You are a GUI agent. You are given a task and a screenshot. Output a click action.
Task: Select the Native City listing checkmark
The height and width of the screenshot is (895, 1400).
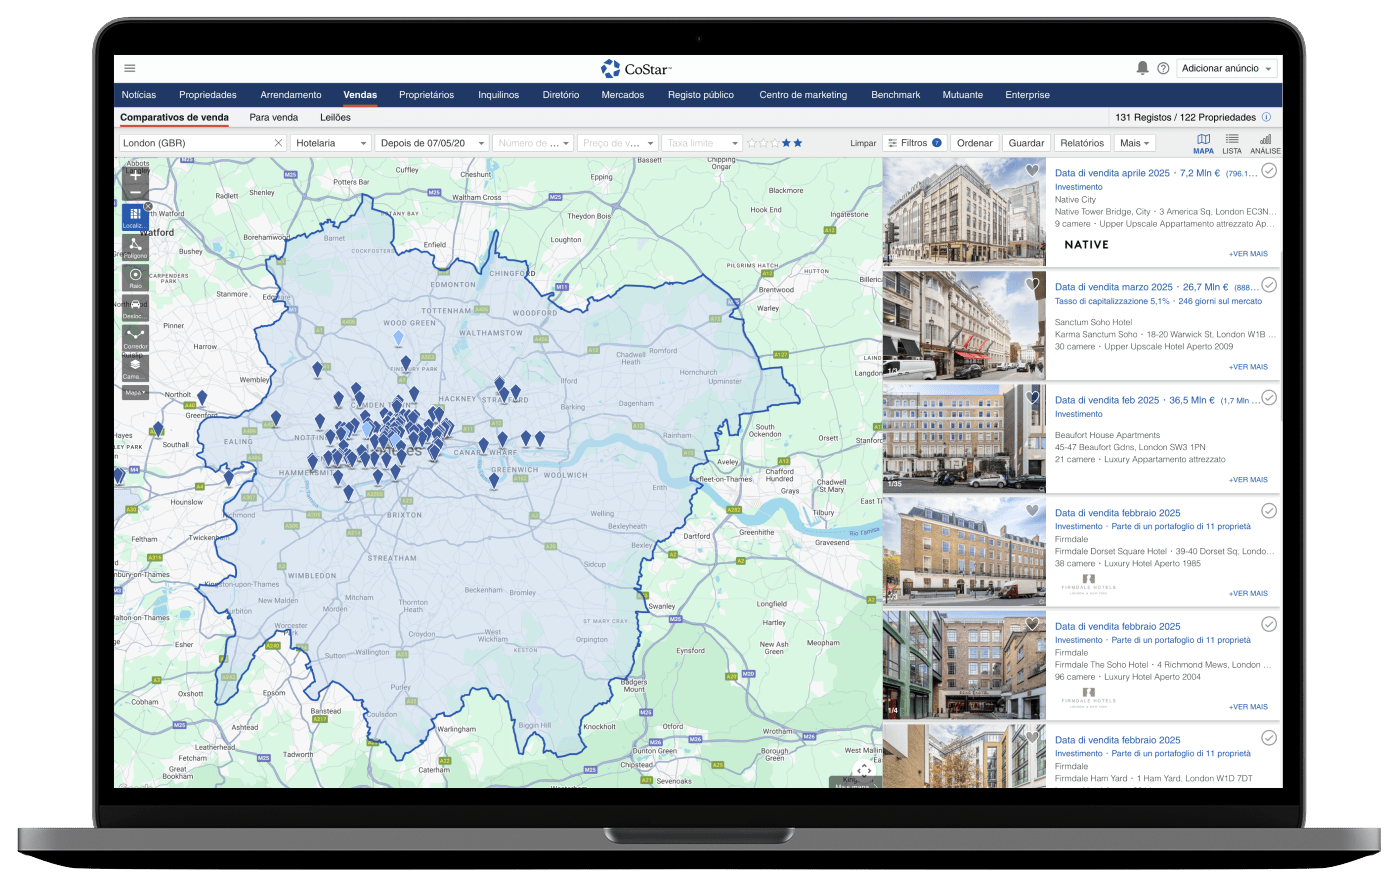[x=1268, y=171]
